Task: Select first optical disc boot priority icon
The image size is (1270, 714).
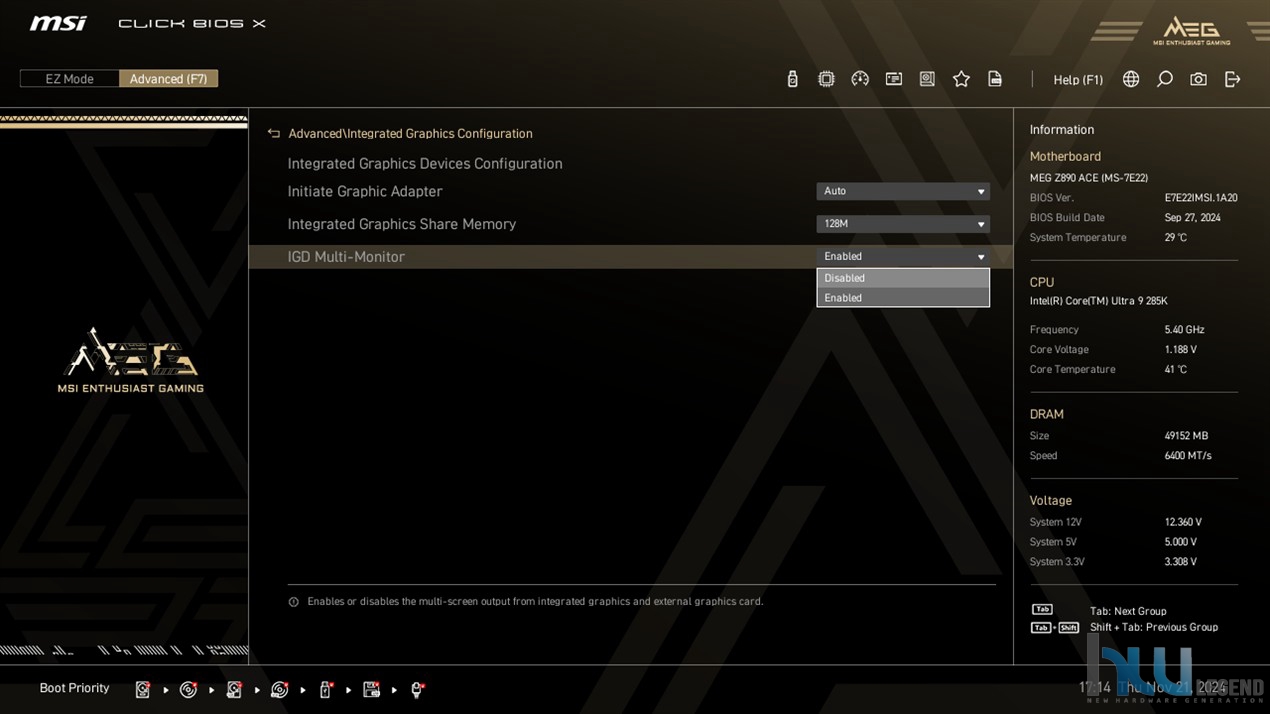Action: point(188,689)
